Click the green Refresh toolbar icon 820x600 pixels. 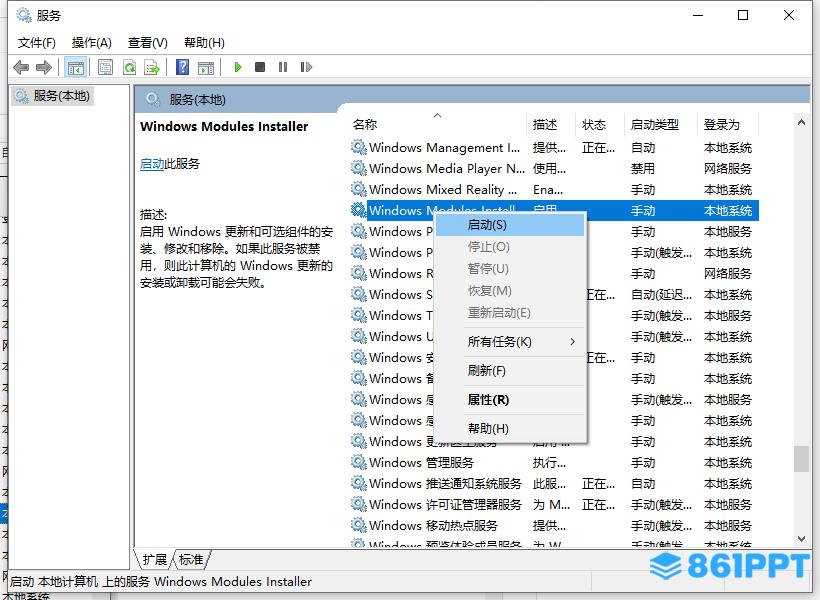point(129,67)
